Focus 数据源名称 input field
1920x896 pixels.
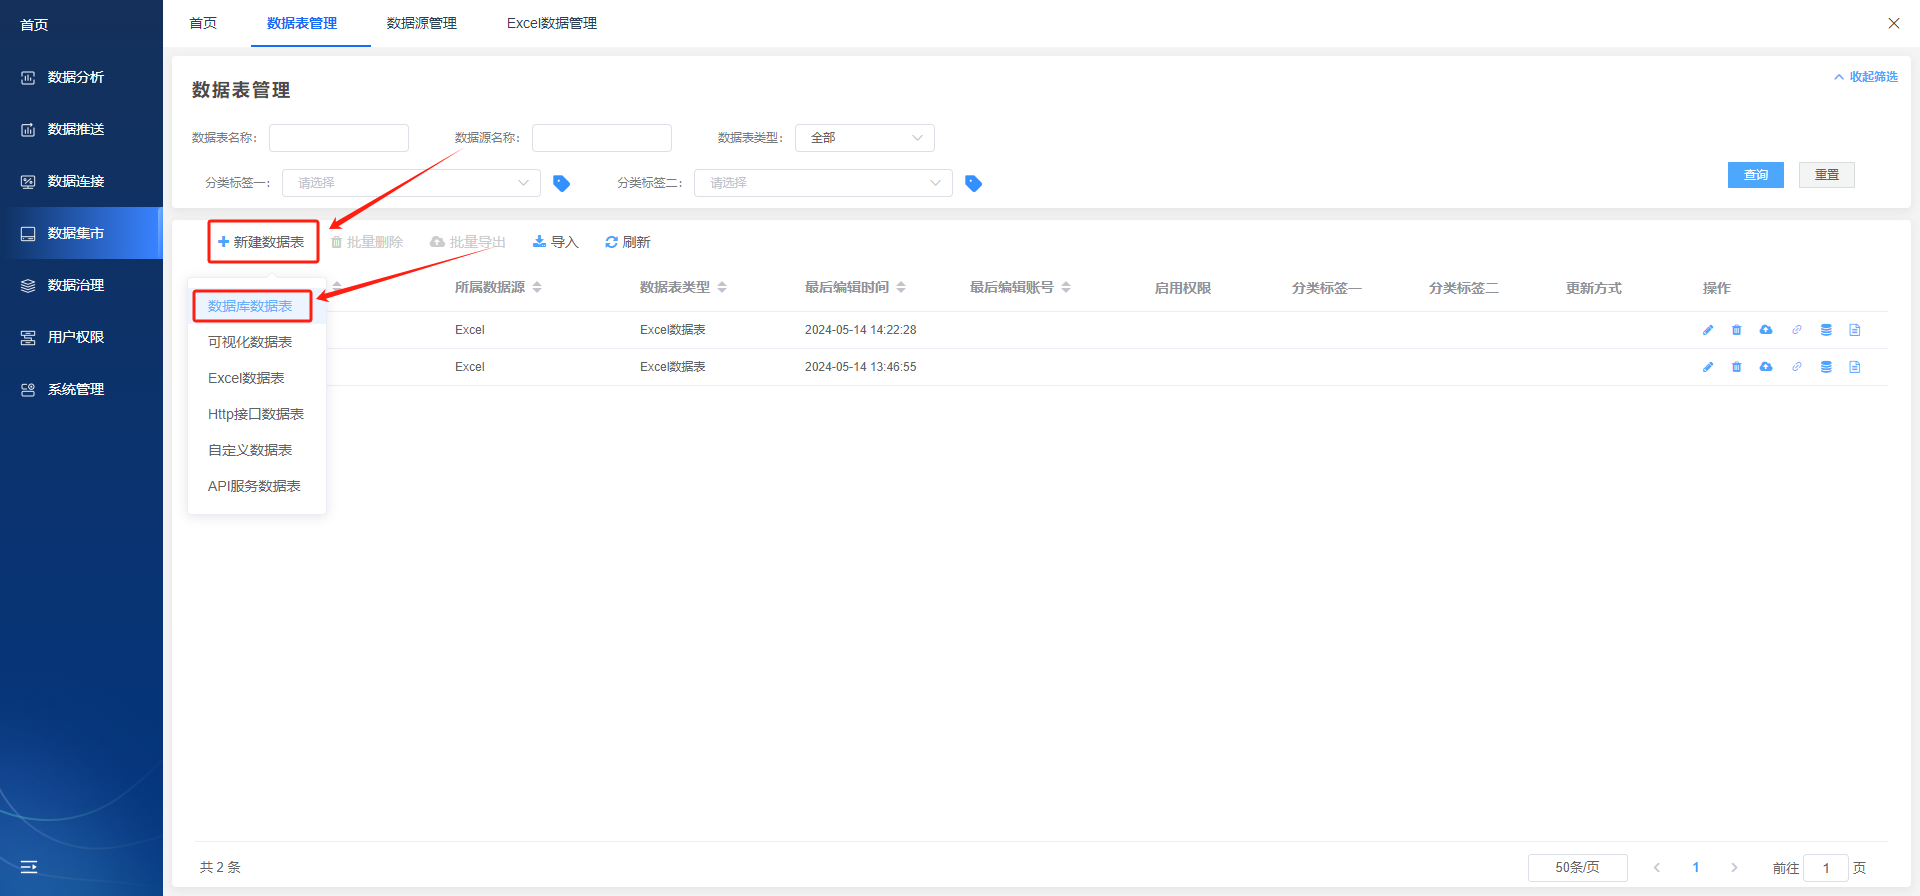coord(602,138)
